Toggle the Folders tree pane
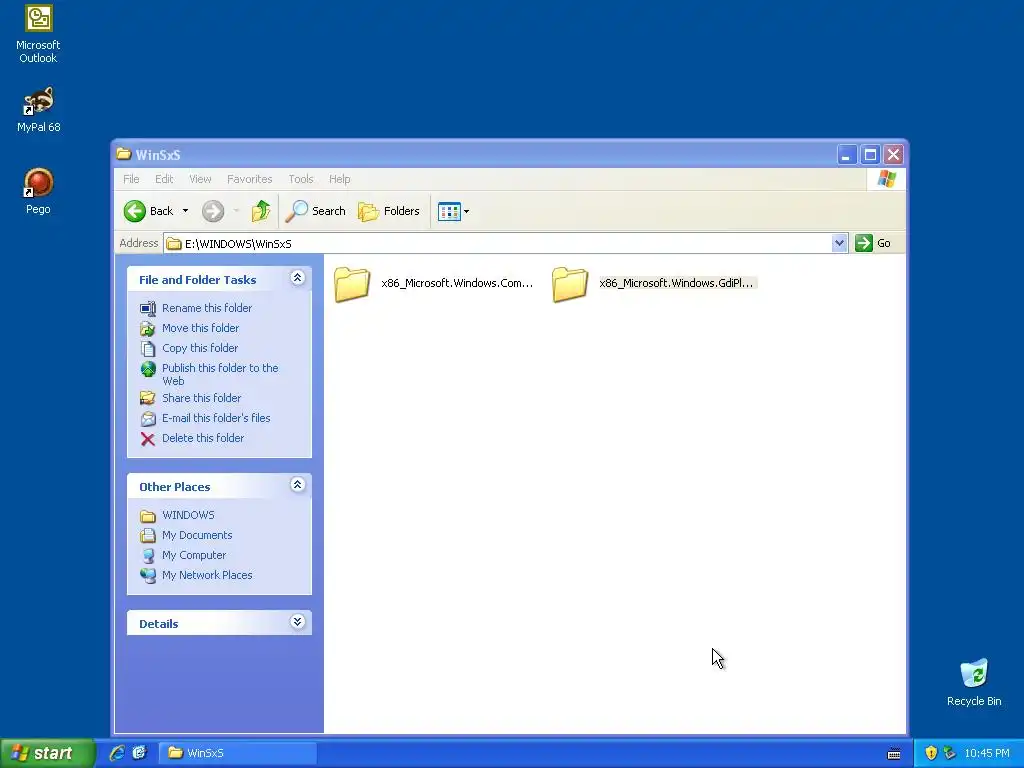 tap(389, 211)
